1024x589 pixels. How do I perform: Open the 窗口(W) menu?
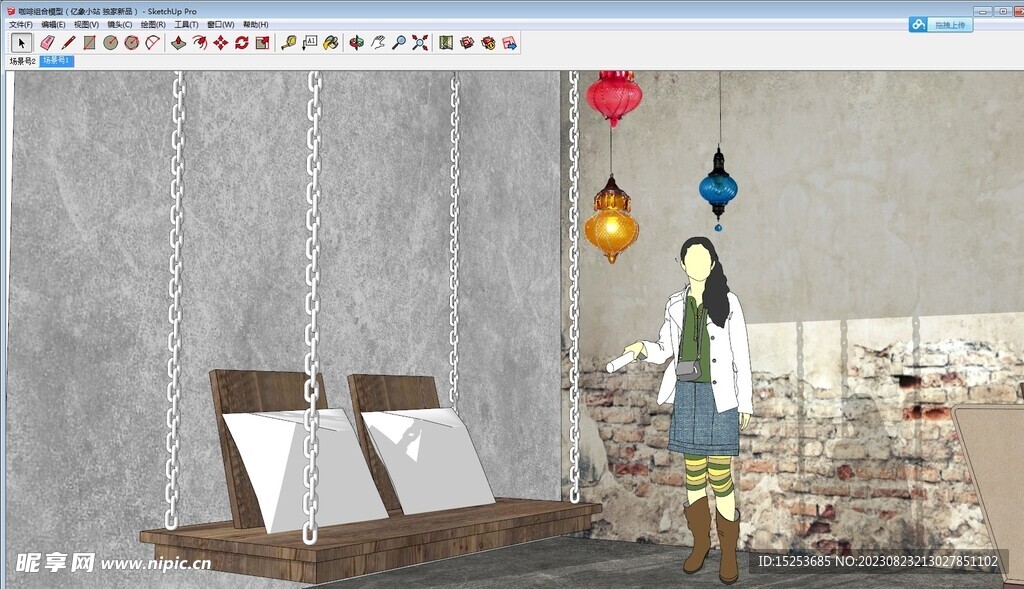tap(221, 25)
